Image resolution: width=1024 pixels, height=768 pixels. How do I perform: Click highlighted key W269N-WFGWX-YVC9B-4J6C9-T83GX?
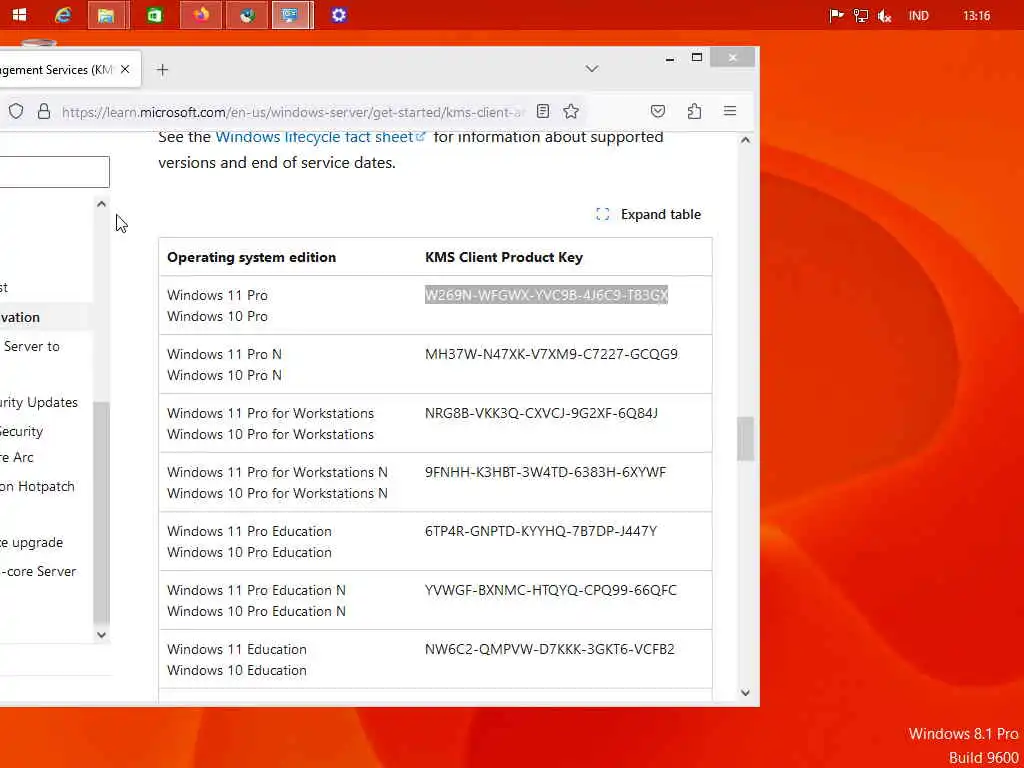click(546, 295)
